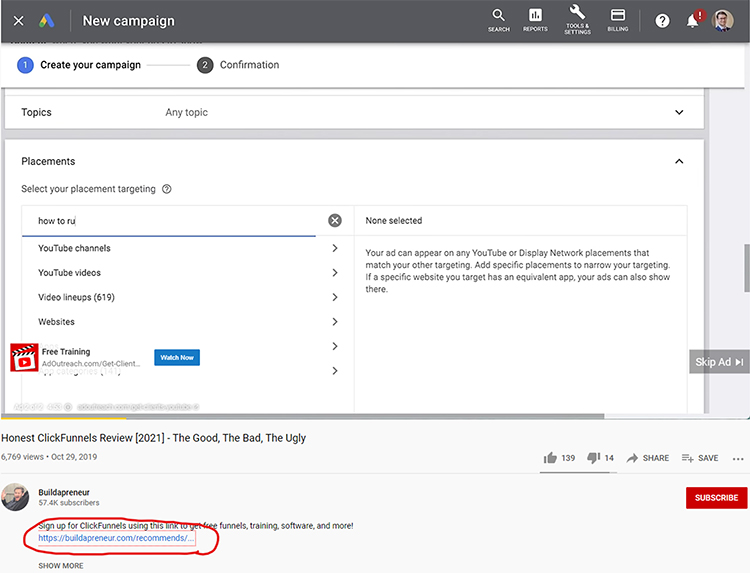Click the account profile avatar
The image size is (750, 573).
[722, 21]
